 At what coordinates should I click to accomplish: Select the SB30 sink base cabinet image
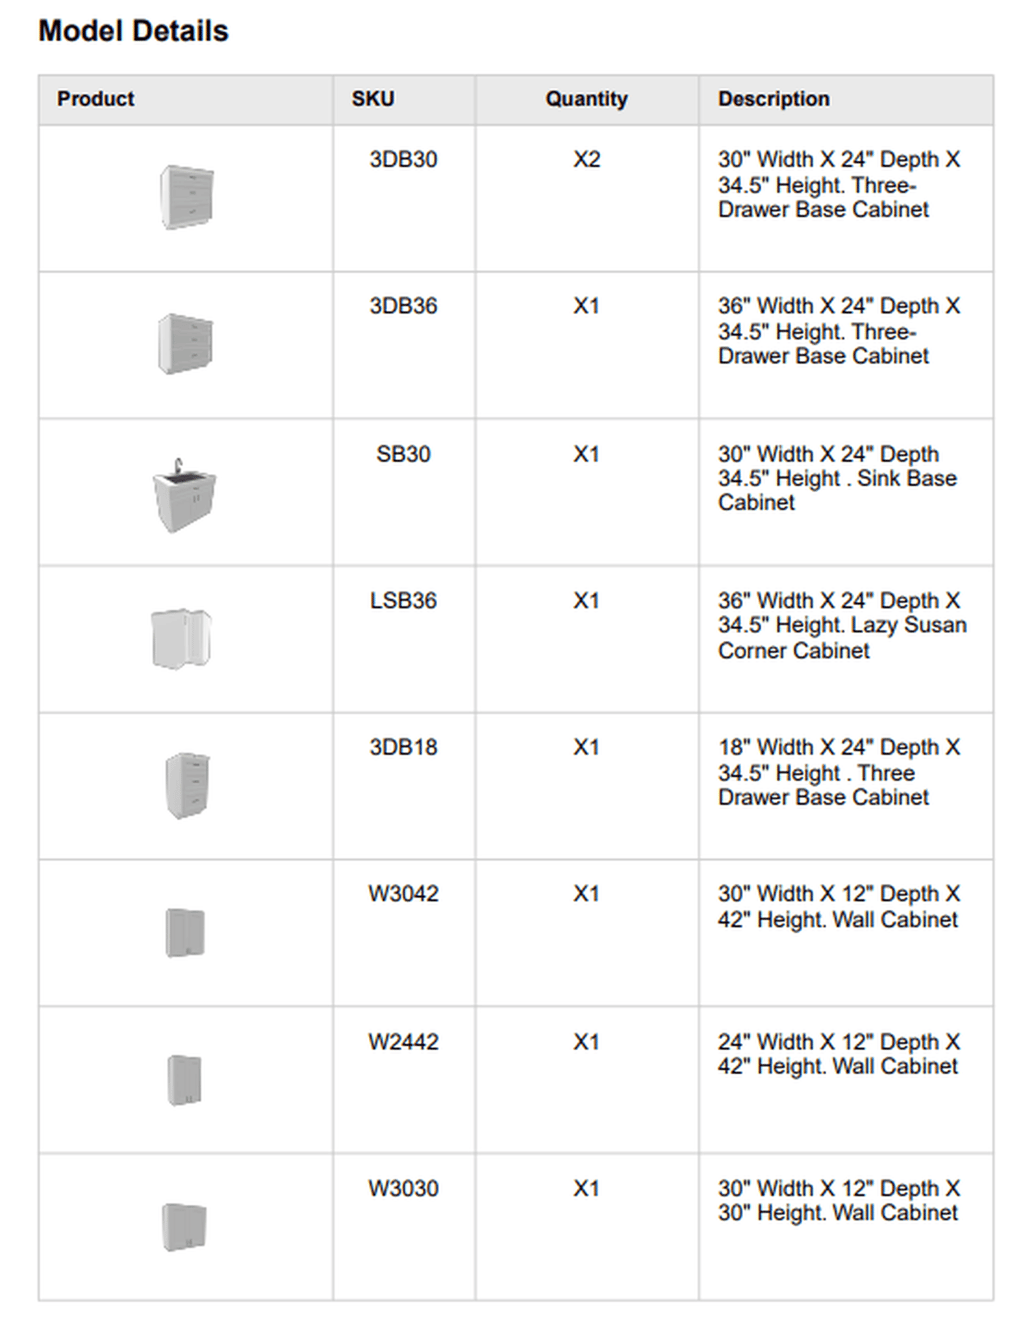coord(184,495)
